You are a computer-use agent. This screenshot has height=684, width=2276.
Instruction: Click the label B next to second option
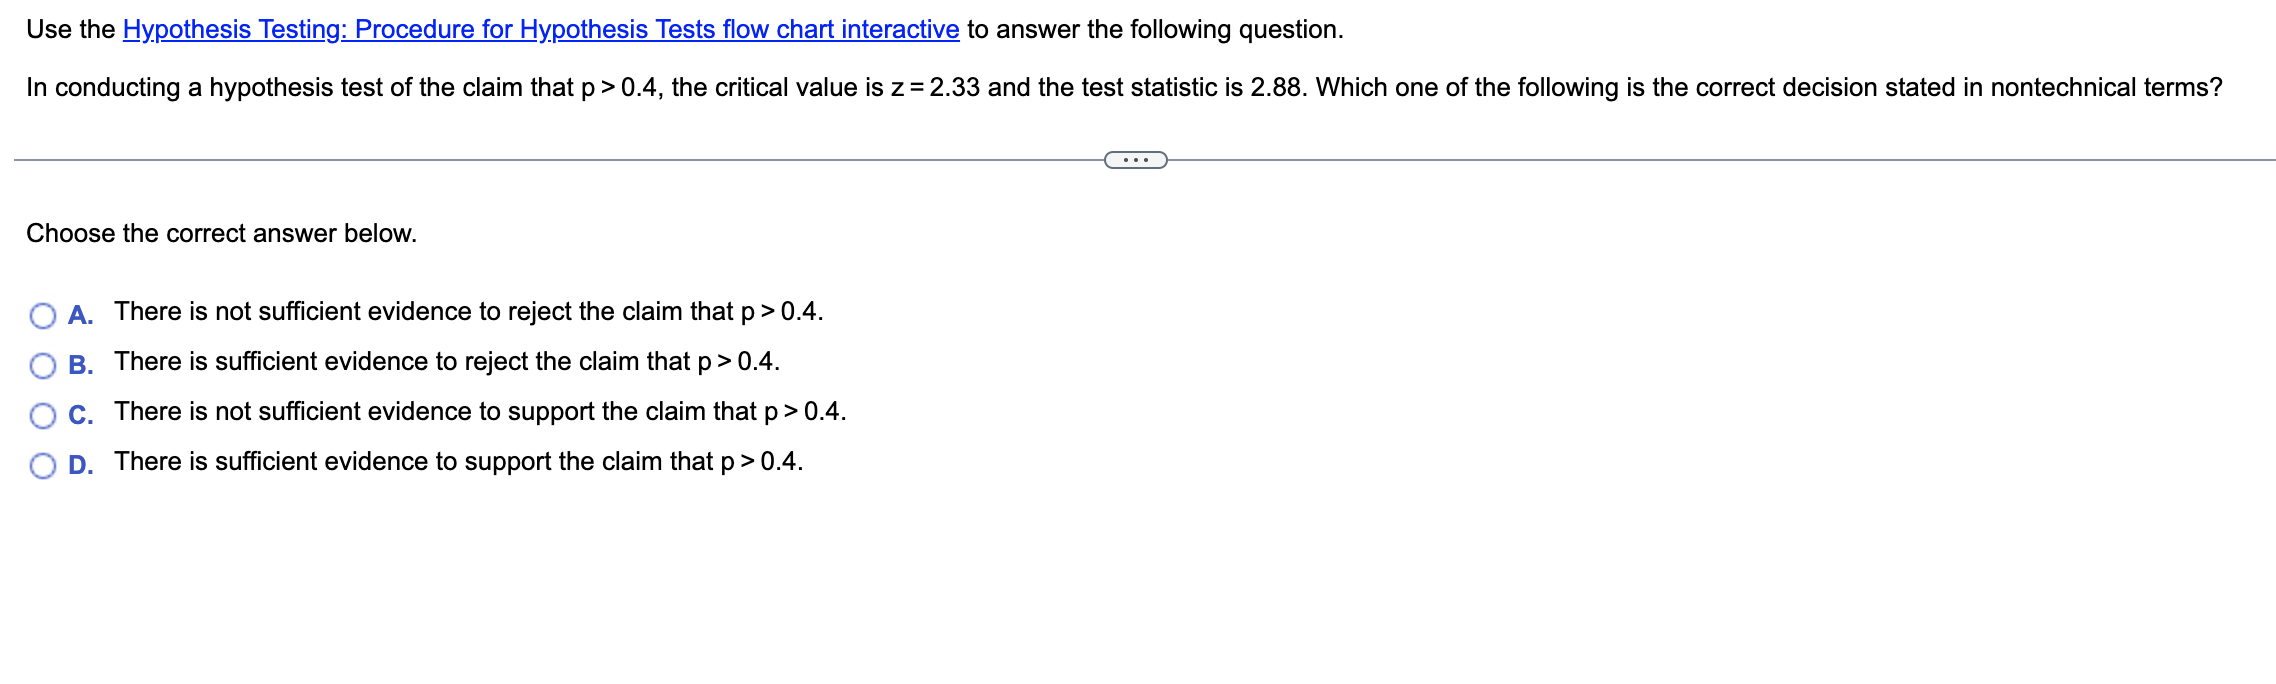tap(78, 364)
